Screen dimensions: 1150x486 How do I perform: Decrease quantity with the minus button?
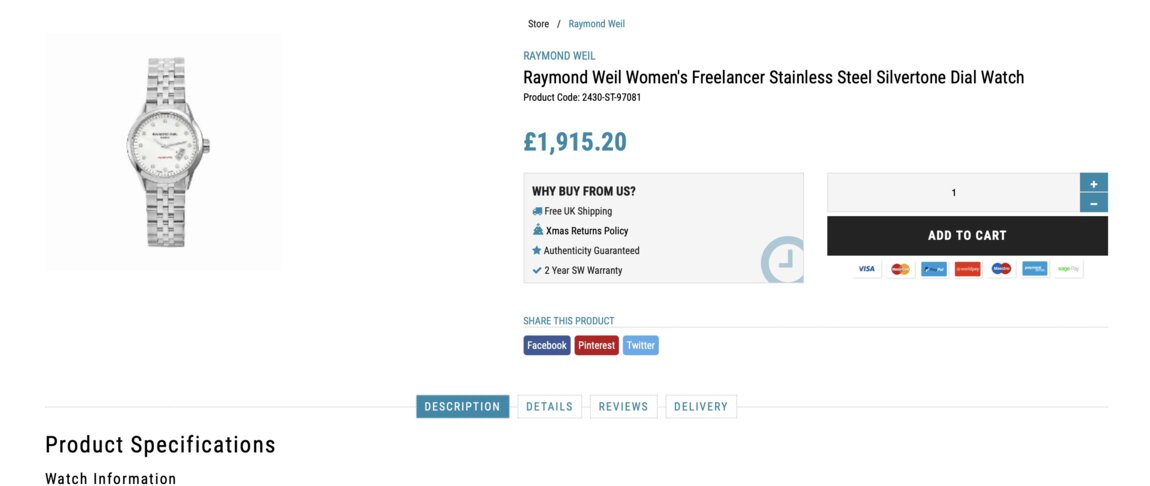1093,203
